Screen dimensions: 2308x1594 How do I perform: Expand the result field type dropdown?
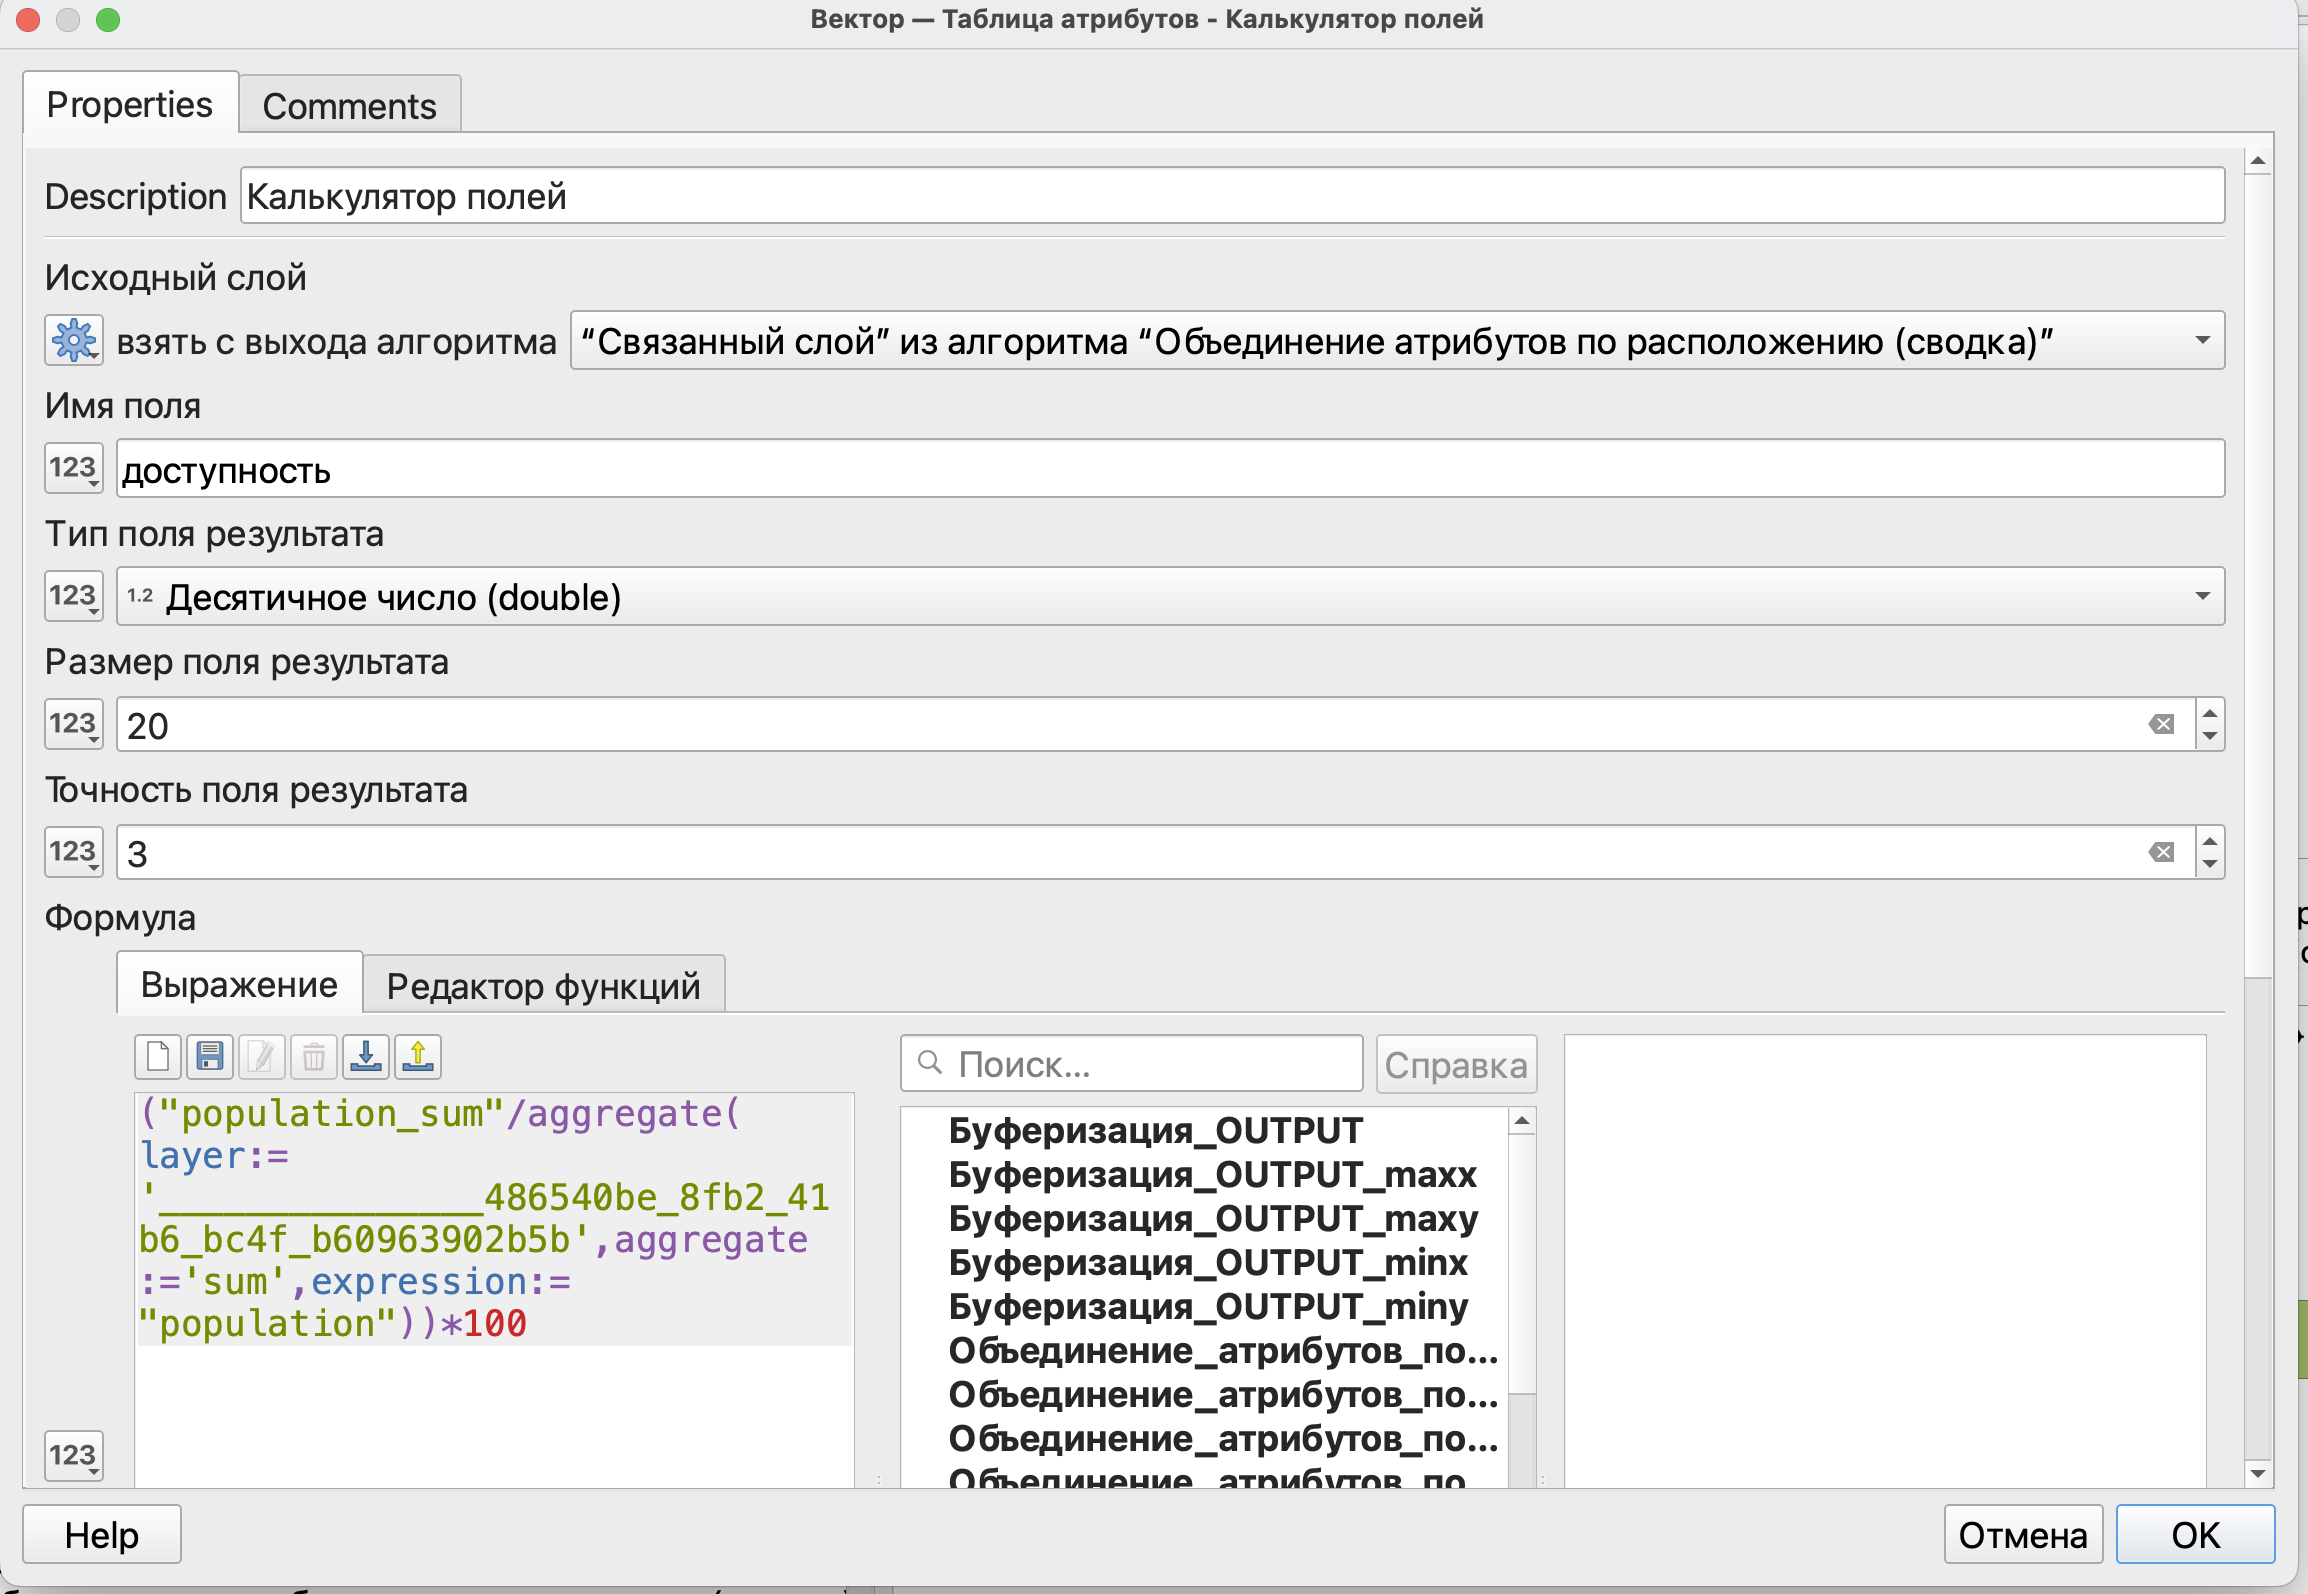tap(1170, 597)
